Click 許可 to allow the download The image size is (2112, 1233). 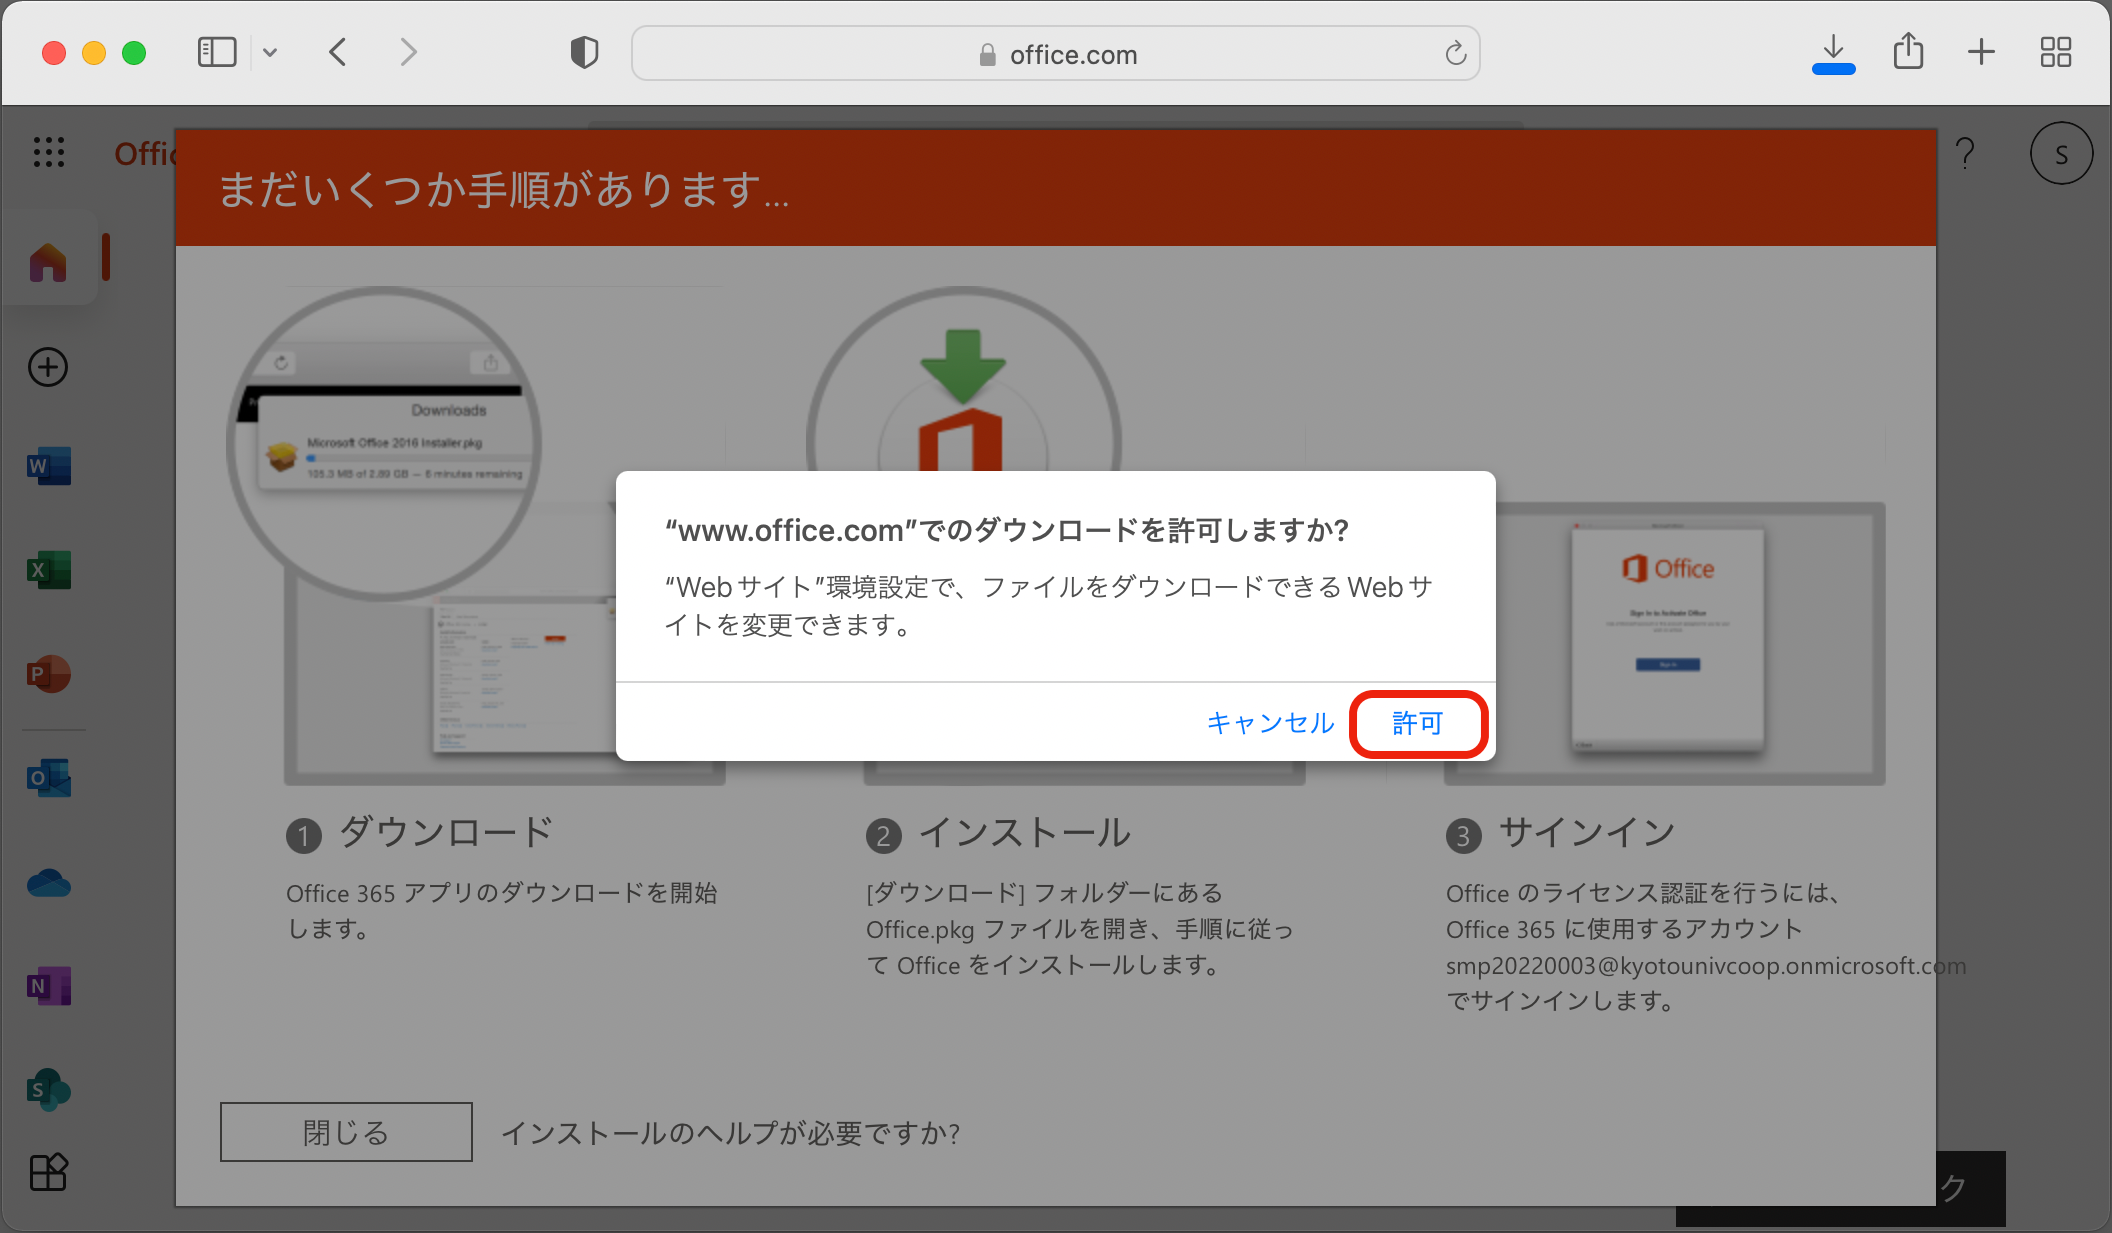(1417, 723)
